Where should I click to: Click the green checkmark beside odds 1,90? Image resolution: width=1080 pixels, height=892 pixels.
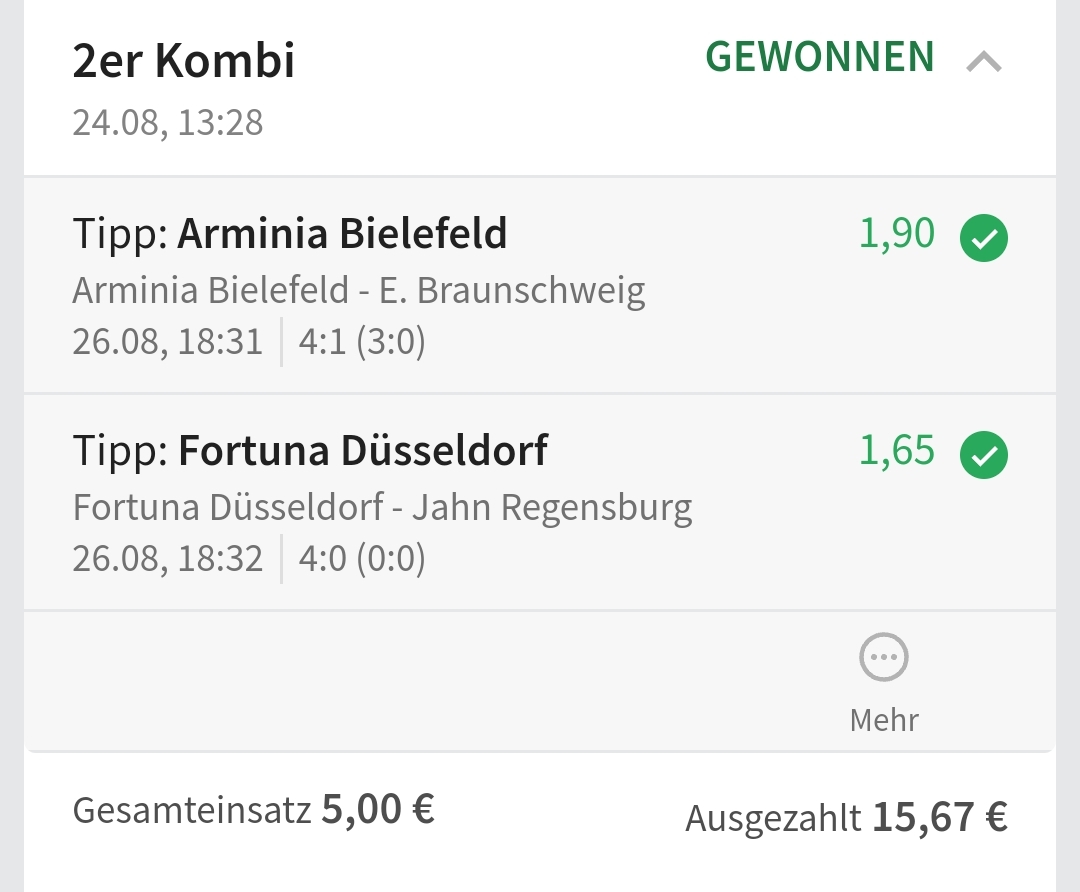pyautogui.click(x=984, y=238)
